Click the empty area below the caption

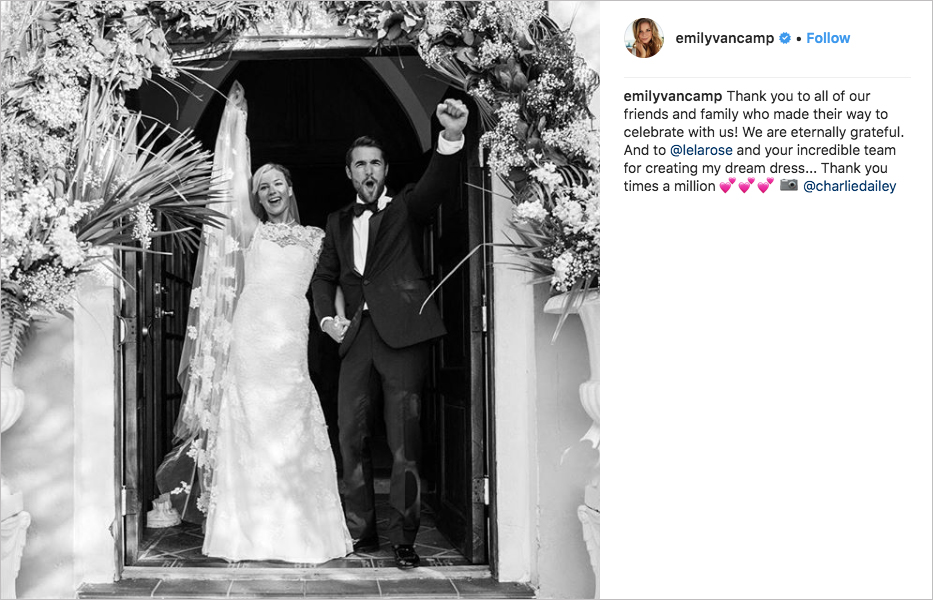[766, 393]
